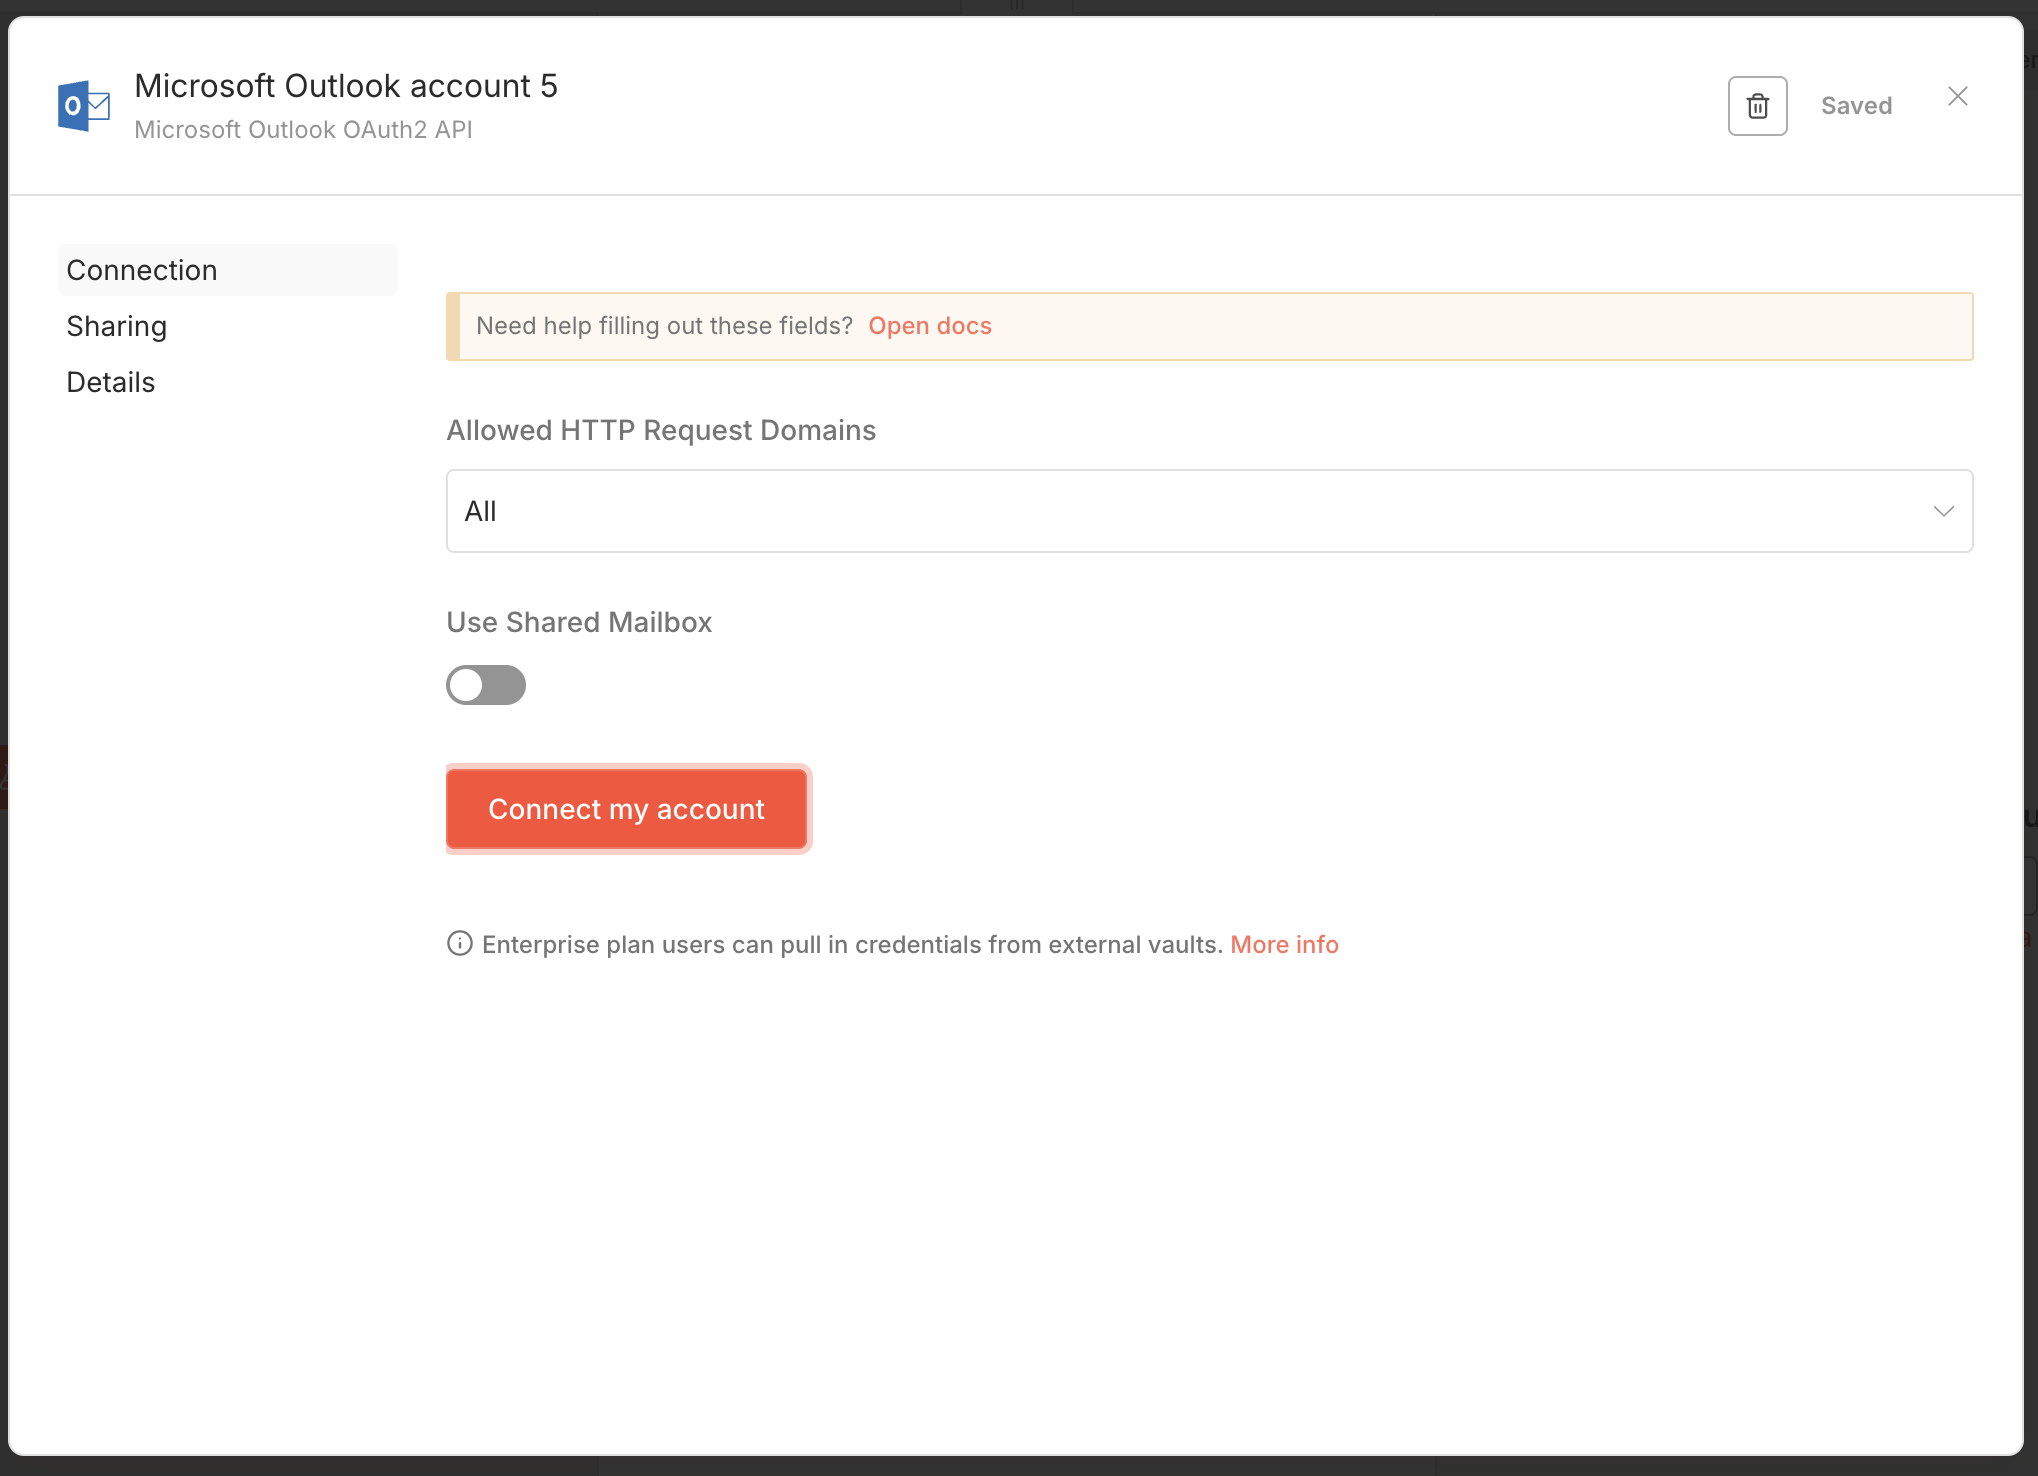This screenshot has width=2038, height=1476.
Task: Click the info circle beside Enterprise plan note
Action: [459, 943]
